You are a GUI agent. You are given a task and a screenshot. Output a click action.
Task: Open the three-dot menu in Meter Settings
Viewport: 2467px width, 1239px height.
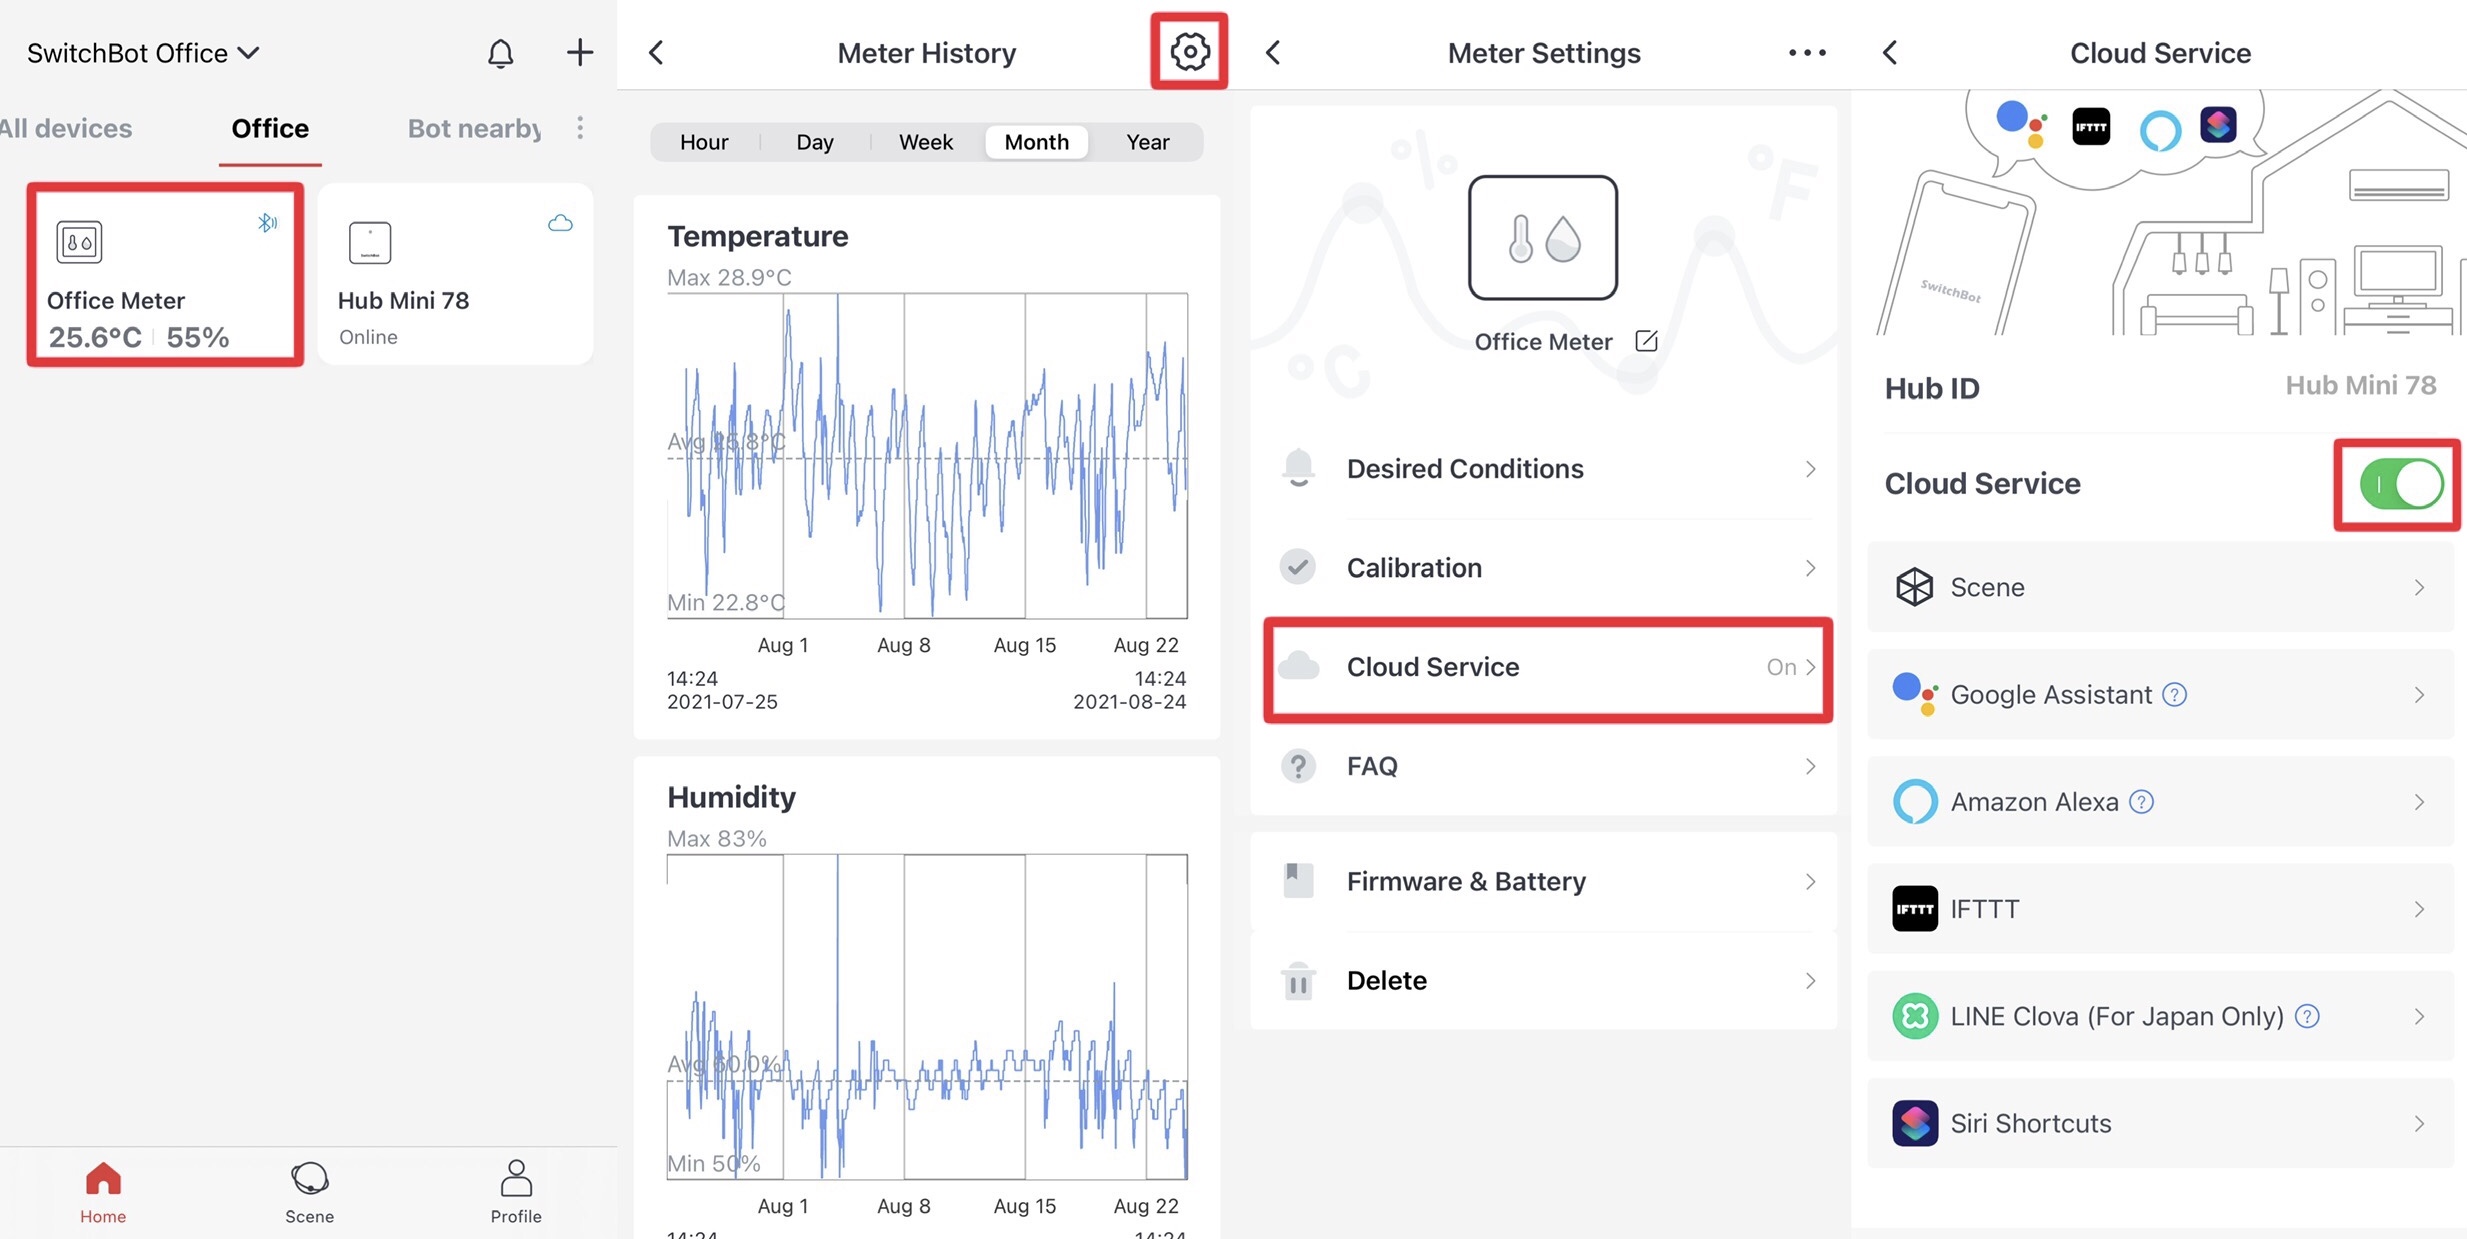pos(1807,52)
